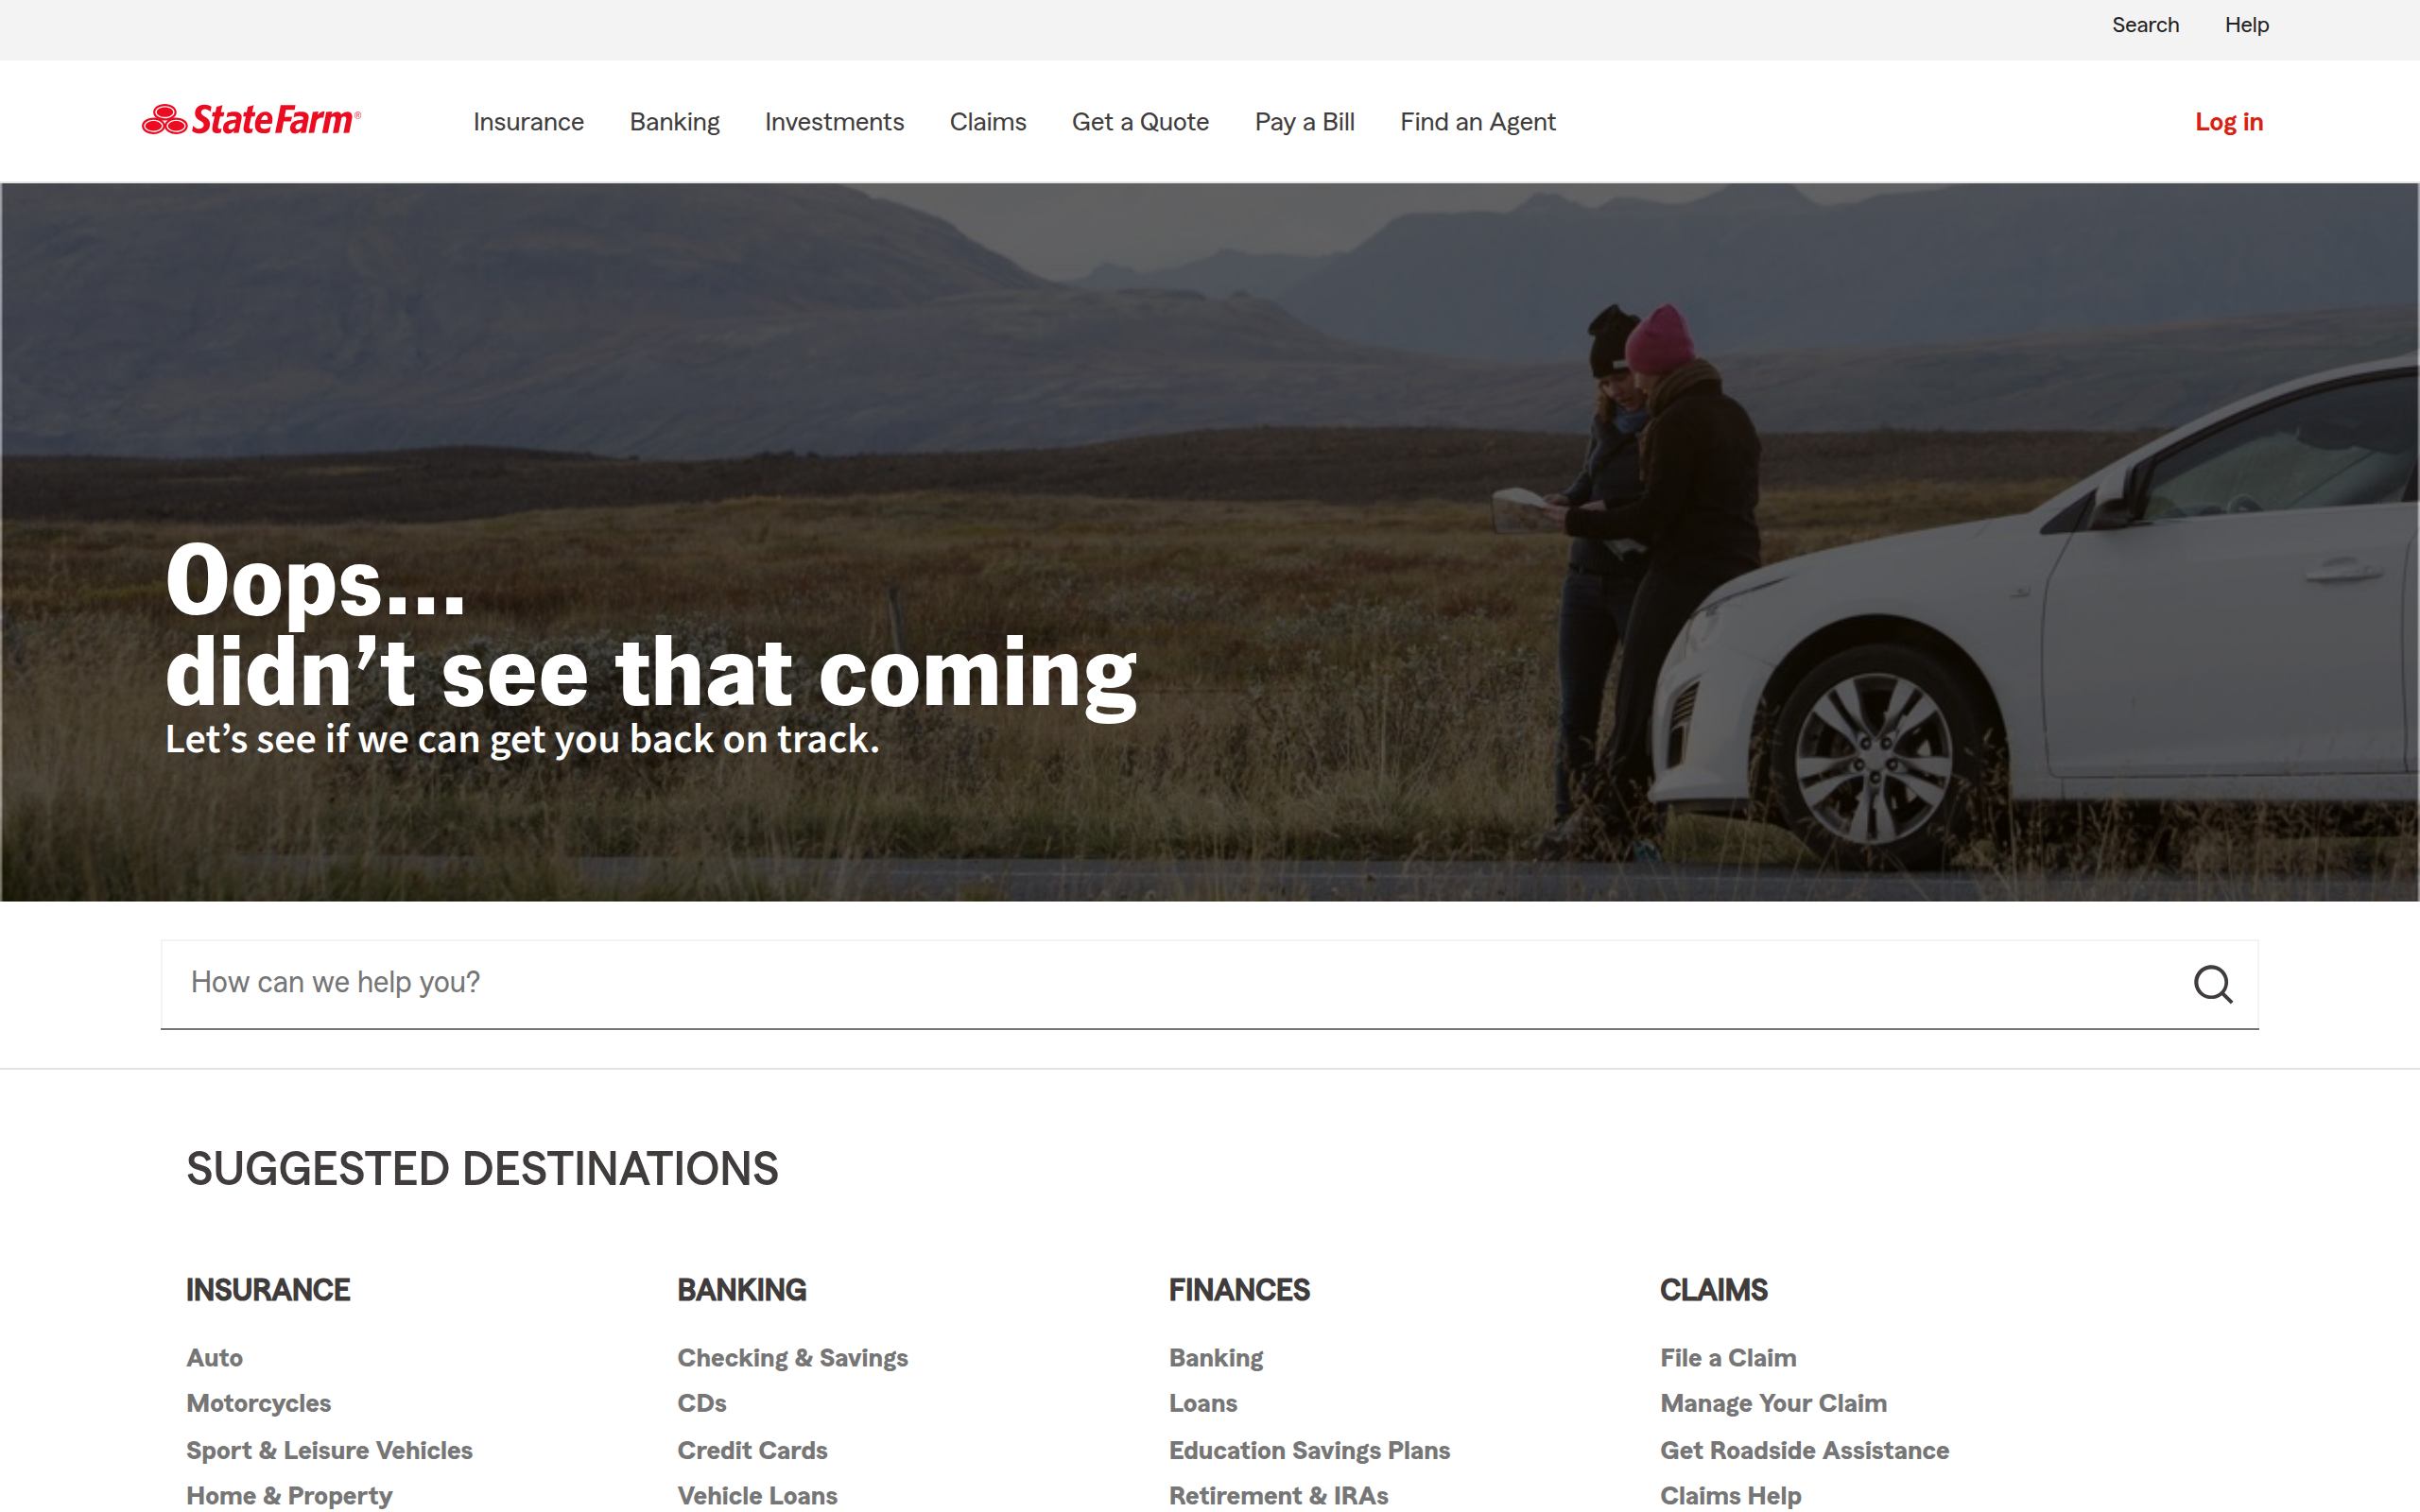Image resolution: width=2420 pixels, height=1512 pixels.
Task: Select Pay a Bill in navigation
Action: coord(1304,122)
